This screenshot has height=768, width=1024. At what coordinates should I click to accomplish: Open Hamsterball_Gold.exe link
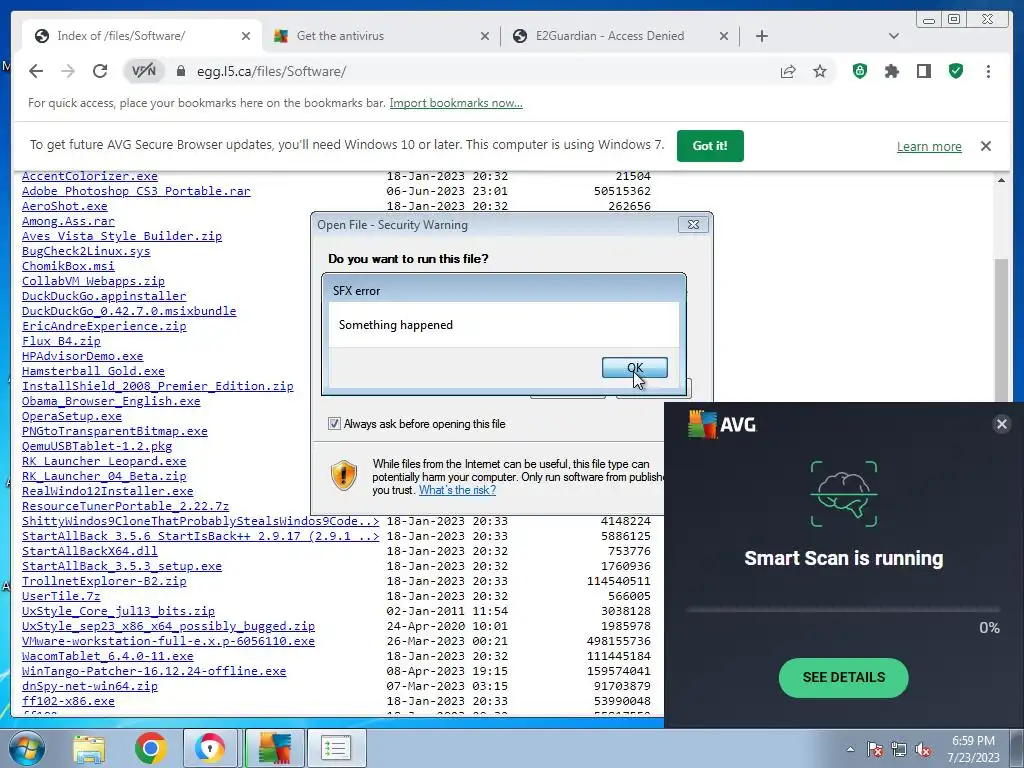coord(93,371)
